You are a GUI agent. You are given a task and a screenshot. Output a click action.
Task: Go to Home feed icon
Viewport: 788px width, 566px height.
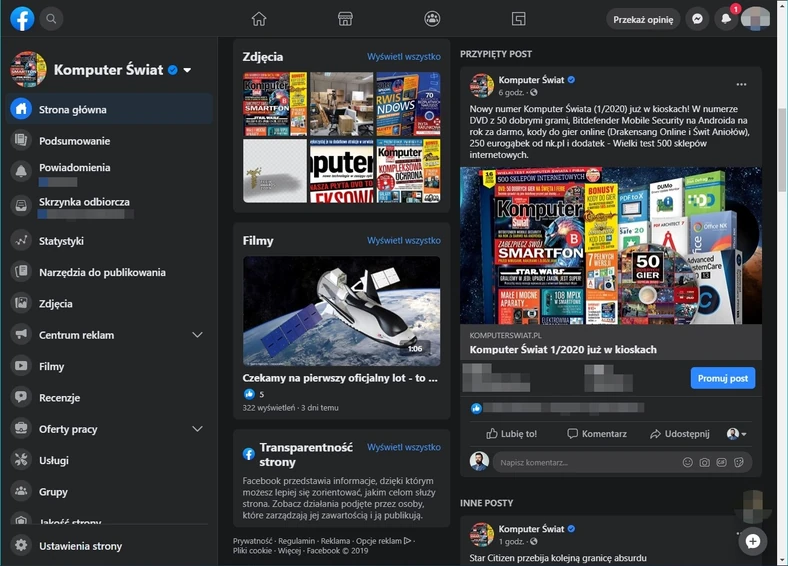point(259,19)
